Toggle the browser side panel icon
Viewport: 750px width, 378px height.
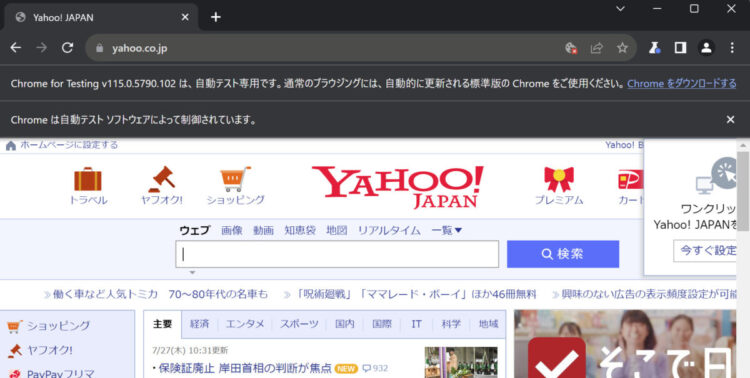coord(680,48)
